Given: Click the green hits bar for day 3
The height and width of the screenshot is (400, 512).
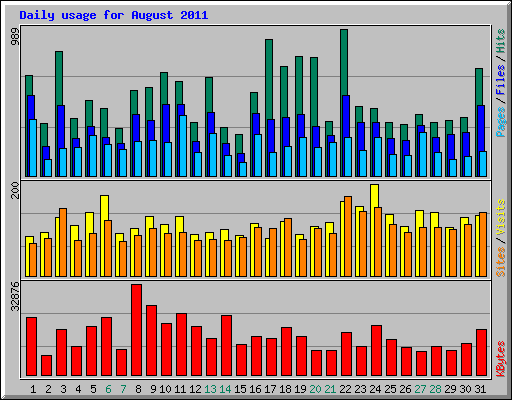Looking at the screenshot, I should (x=59, y=78).
